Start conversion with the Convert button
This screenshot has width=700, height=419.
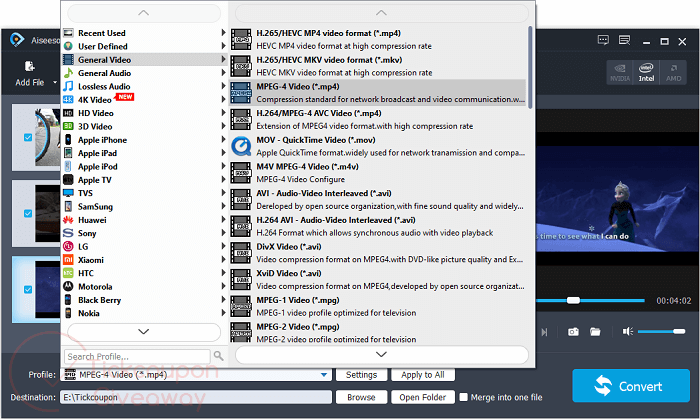tap(631, 386)
